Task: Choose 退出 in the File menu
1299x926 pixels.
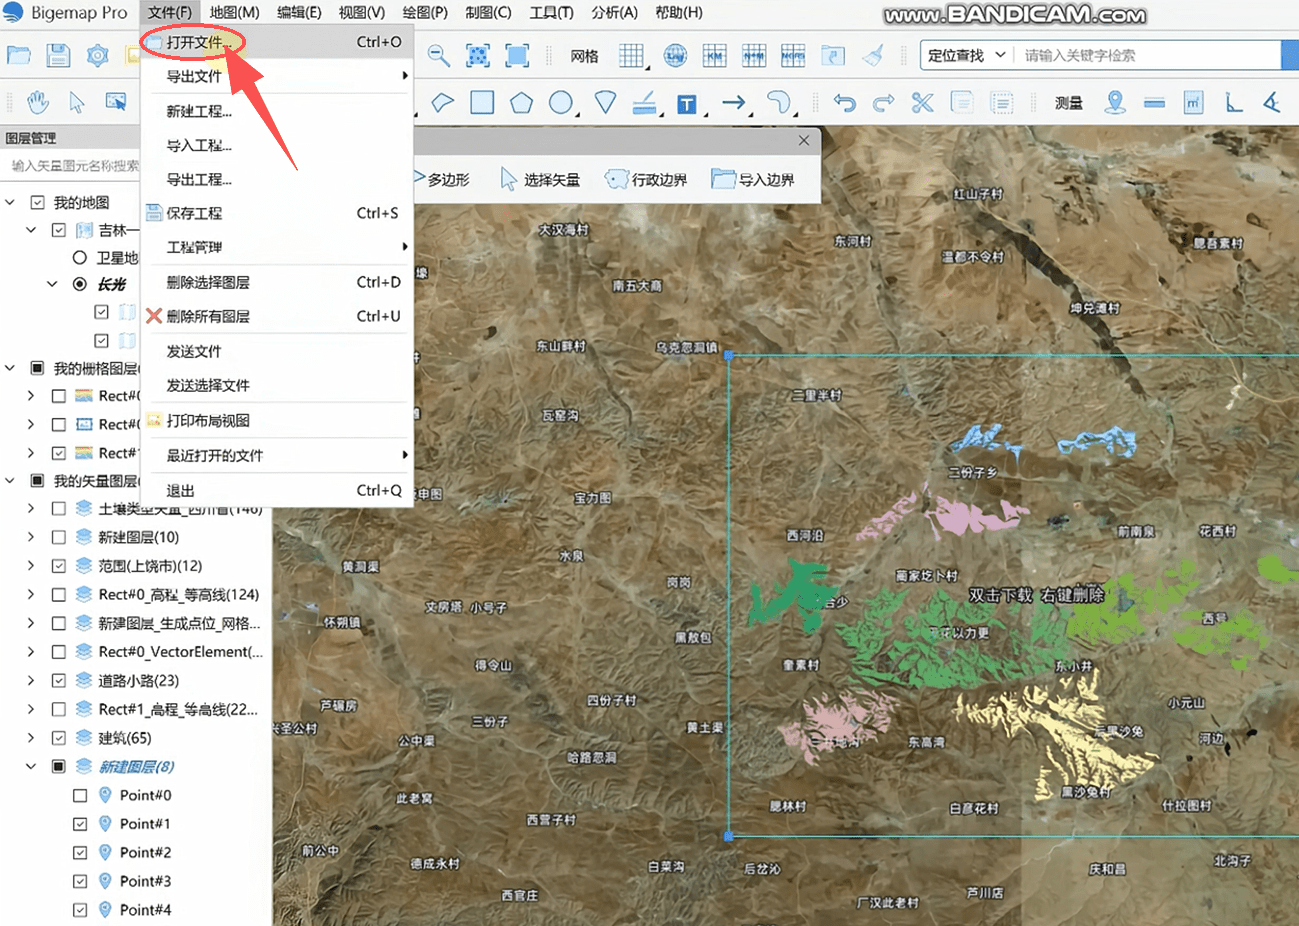Action: coord(277,490)
